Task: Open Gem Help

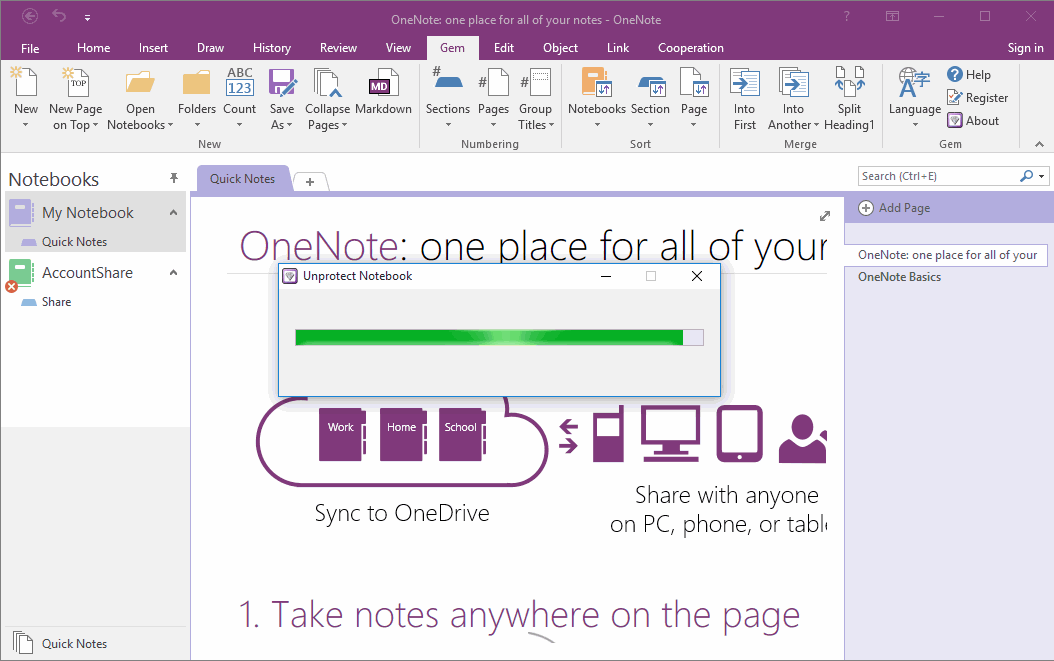Action: tap(969, 75)
